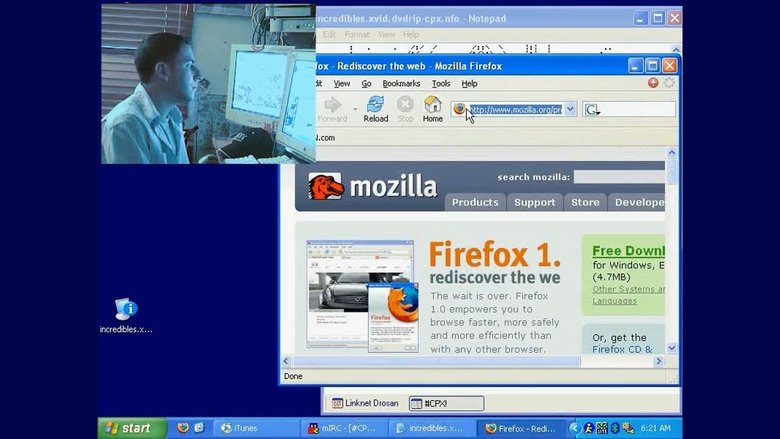Expand hidden system tray icons
This screenshot has width=780, height=439.
tap(574, 428)
